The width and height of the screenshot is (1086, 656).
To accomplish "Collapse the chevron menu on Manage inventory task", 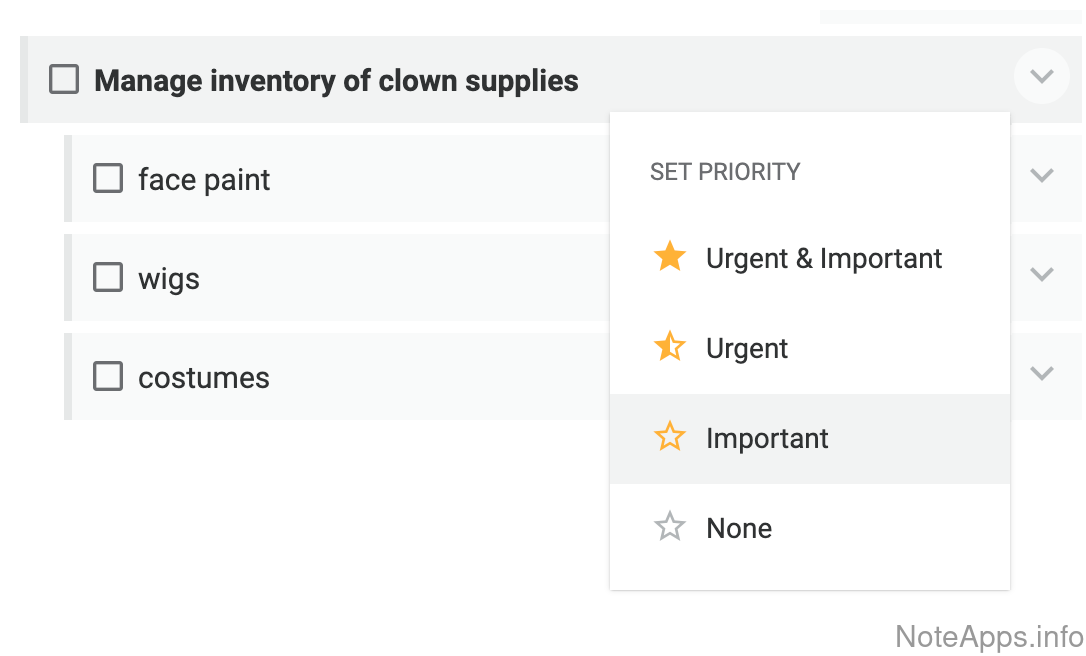I will [x=1042, y=76].
